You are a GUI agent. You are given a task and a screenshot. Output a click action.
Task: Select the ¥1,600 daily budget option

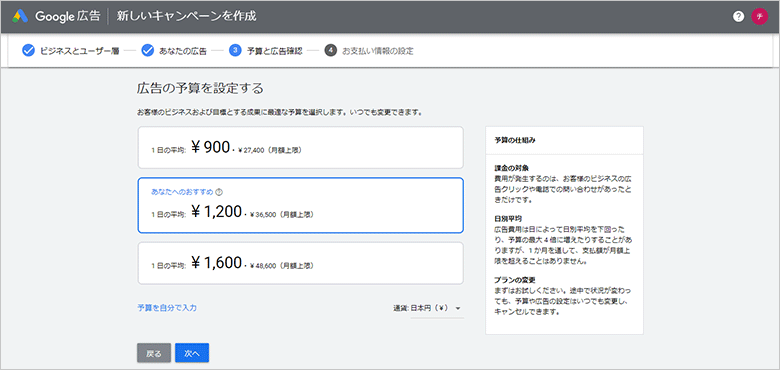[x=300, y=263]
